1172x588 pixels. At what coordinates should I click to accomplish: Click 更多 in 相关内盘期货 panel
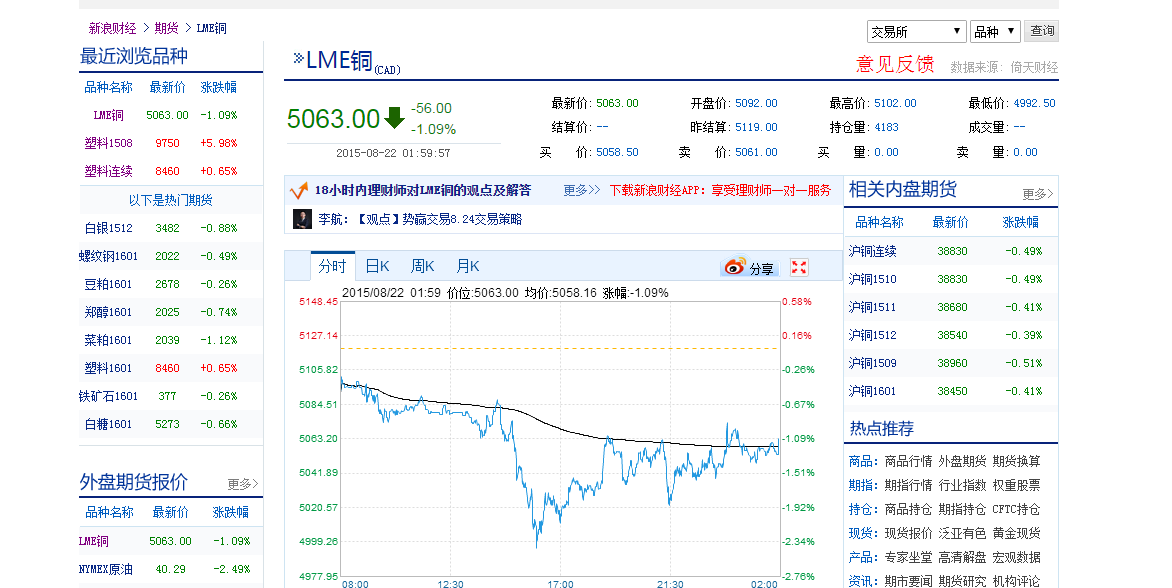[1037, 194]
